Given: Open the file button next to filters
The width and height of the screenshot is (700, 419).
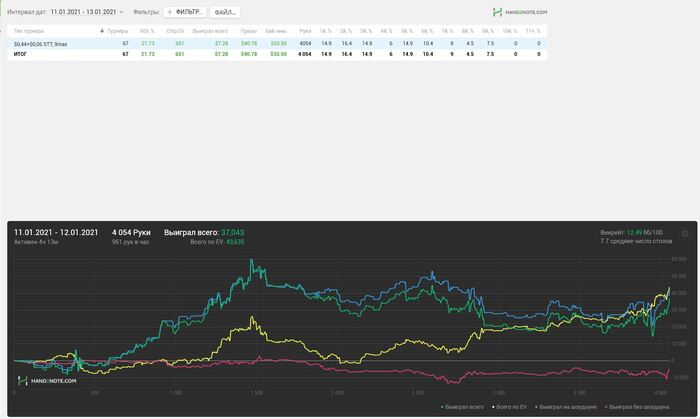Looking at the screenshot, I should [225, 12].
